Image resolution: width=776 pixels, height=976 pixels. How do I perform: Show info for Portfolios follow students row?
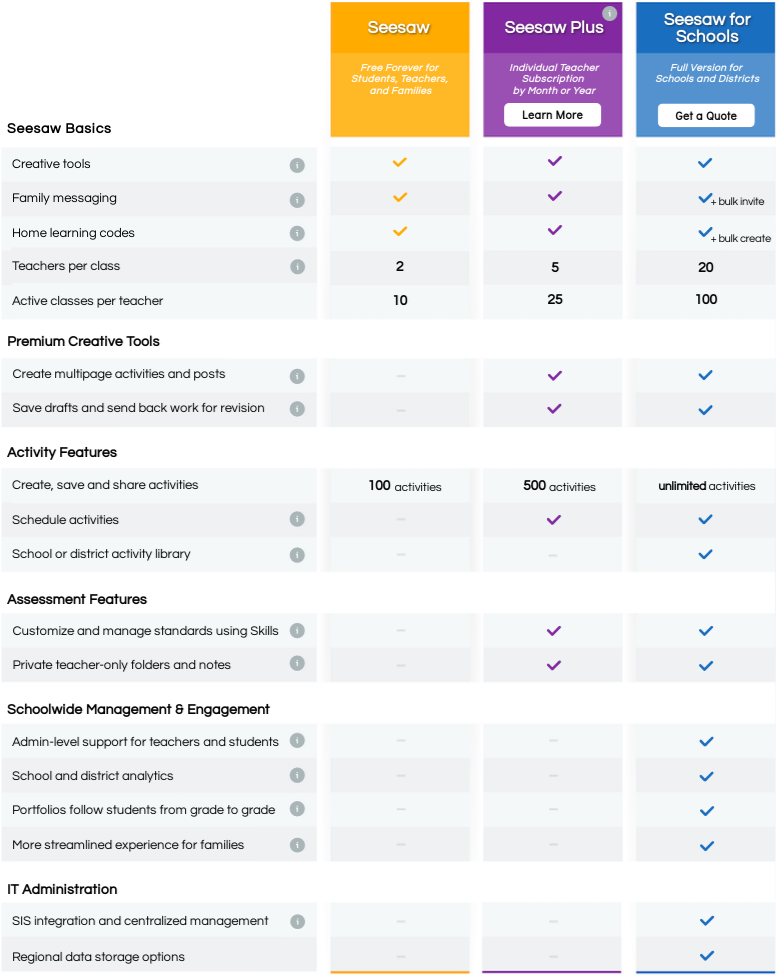[297, 809]
